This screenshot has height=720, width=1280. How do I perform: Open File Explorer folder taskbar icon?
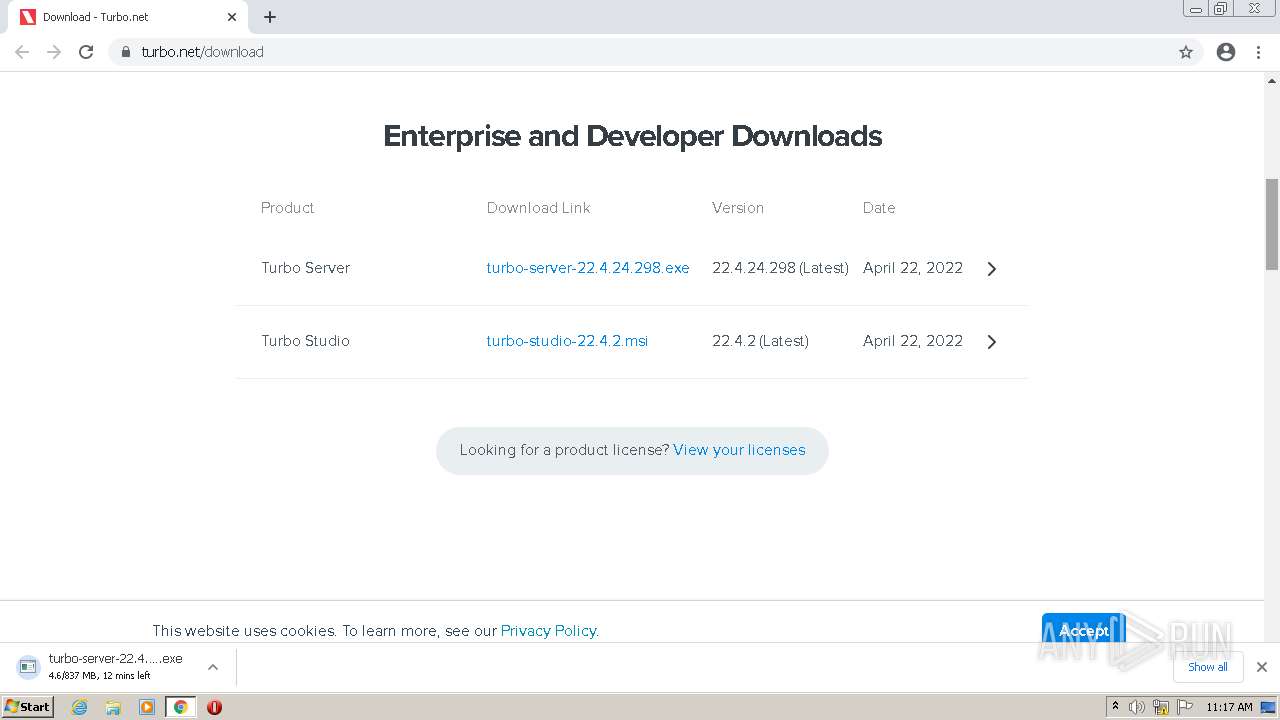[x=113, y=707]
